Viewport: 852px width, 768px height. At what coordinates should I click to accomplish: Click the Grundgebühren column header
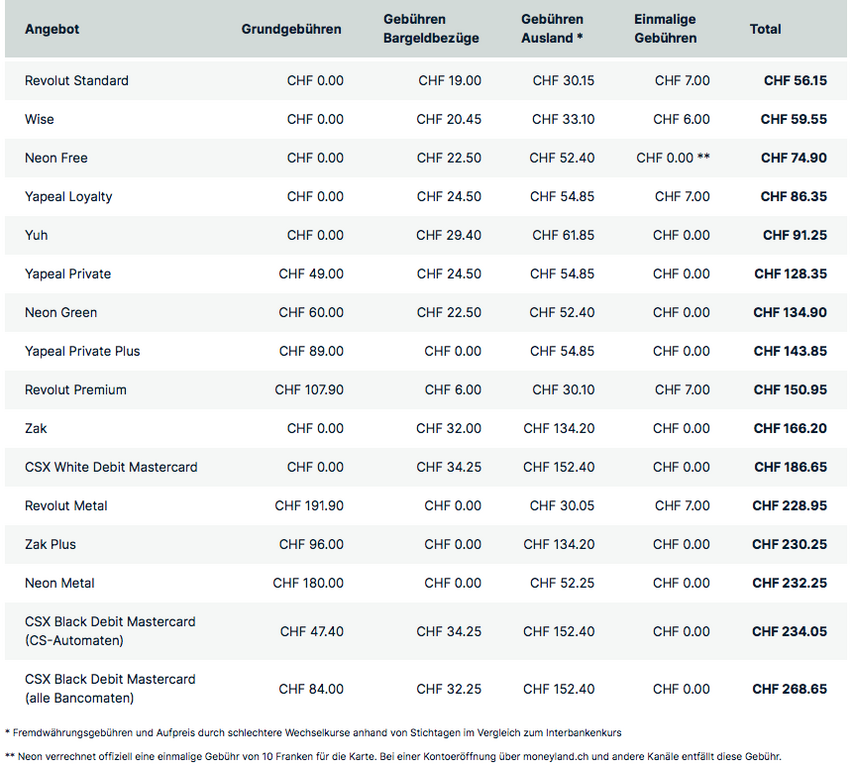coord(291,29)
